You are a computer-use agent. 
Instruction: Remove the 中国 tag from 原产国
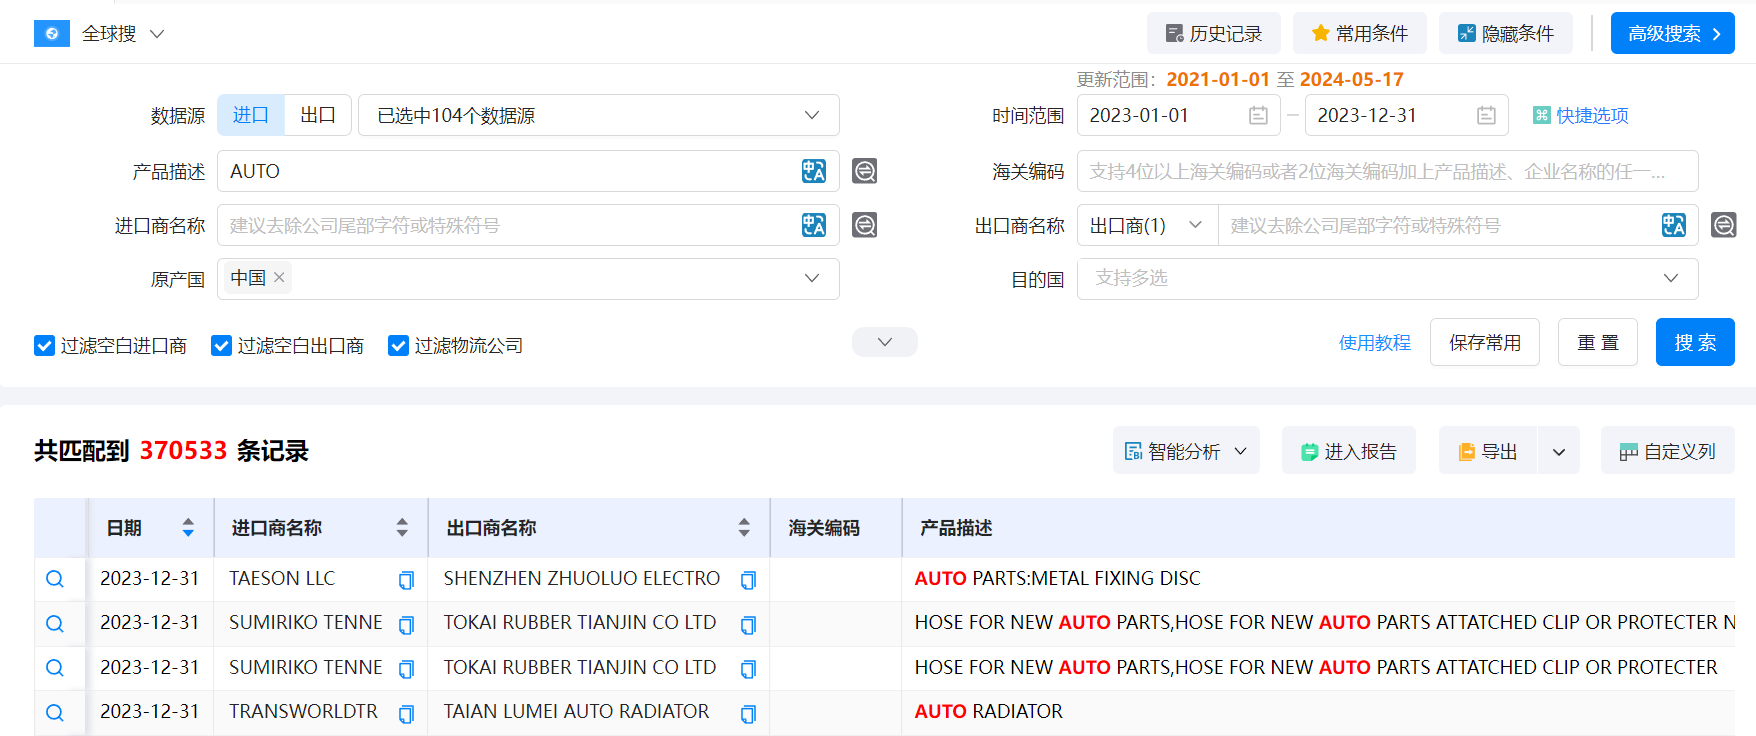(279, 278)
